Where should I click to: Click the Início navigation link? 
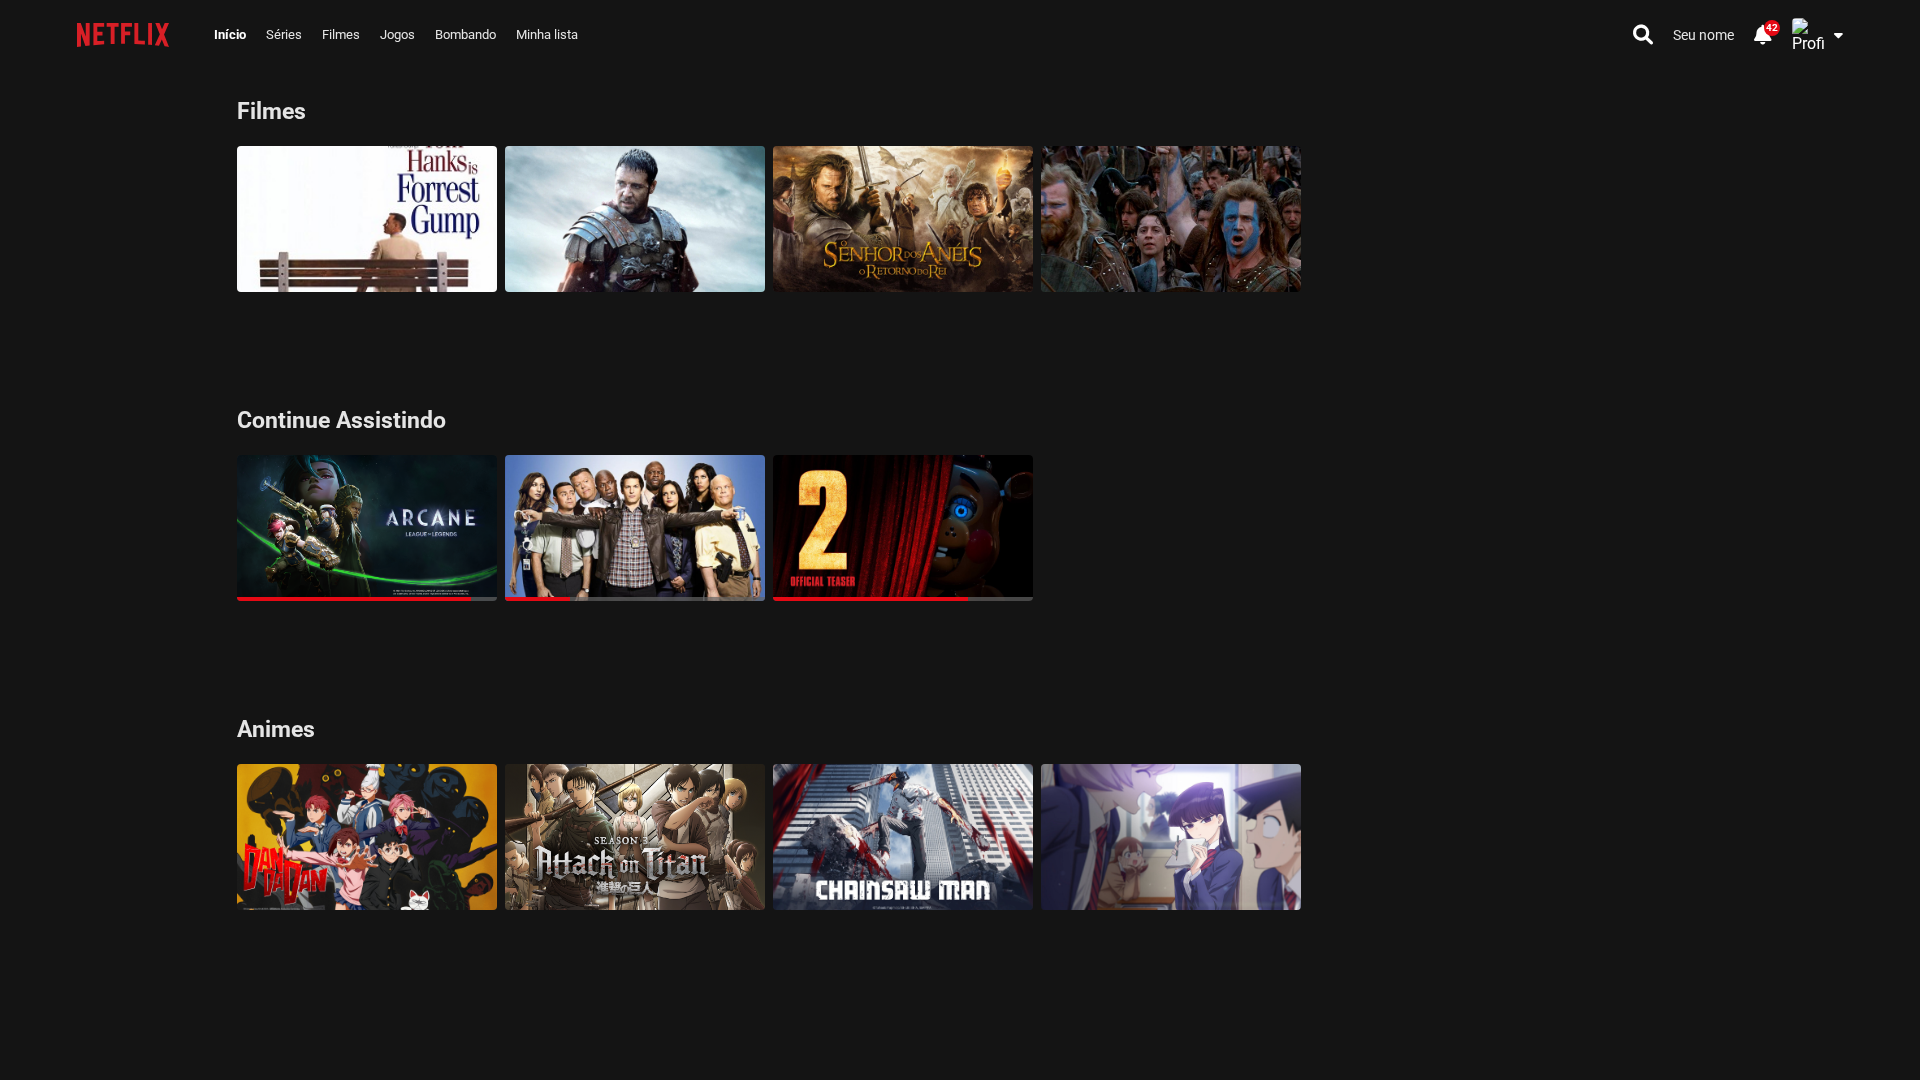coord(230,35)
